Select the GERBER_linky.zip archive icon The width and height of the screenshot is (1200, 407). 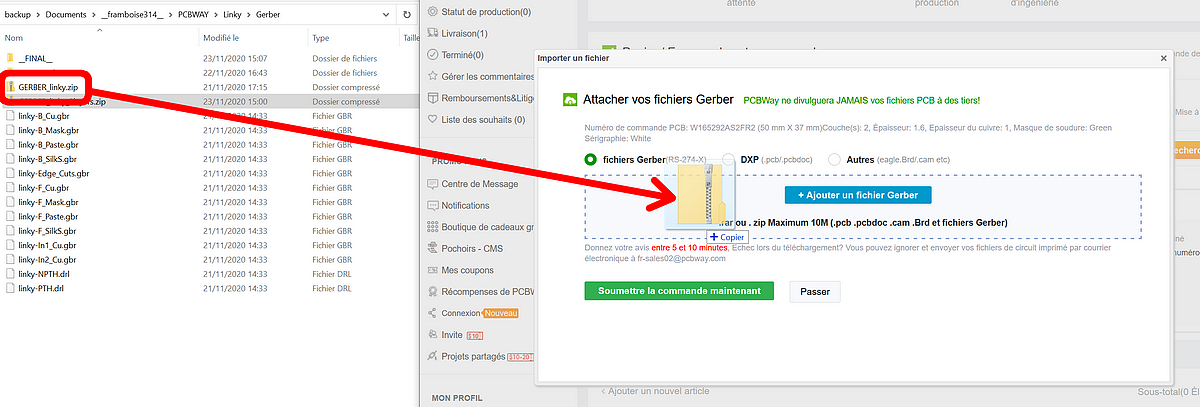click(x=10, y=87)
